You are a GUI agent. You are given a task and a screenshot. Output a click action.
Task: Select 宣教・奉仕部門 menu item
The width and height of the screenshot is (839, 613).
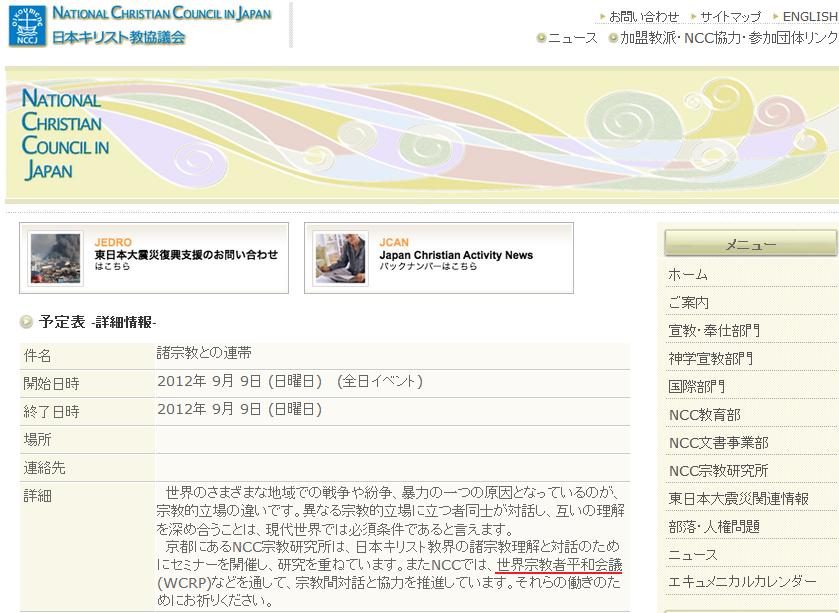click(713, 331)
